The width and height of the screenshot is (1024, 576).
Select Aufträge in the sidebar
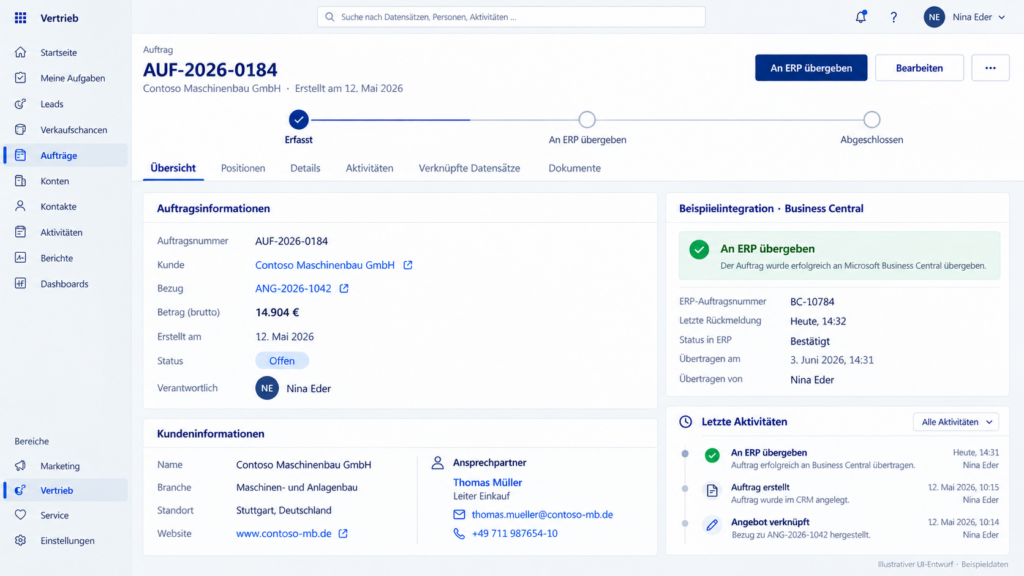coord(65,155)
